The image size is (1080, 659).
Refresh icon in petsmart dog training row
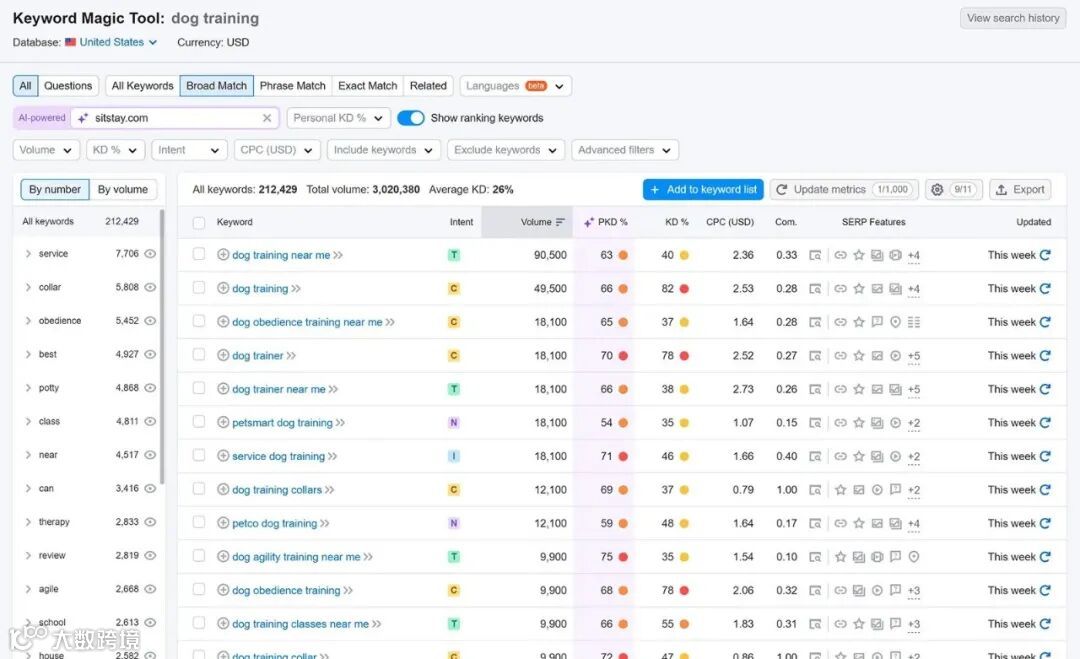1045,422
